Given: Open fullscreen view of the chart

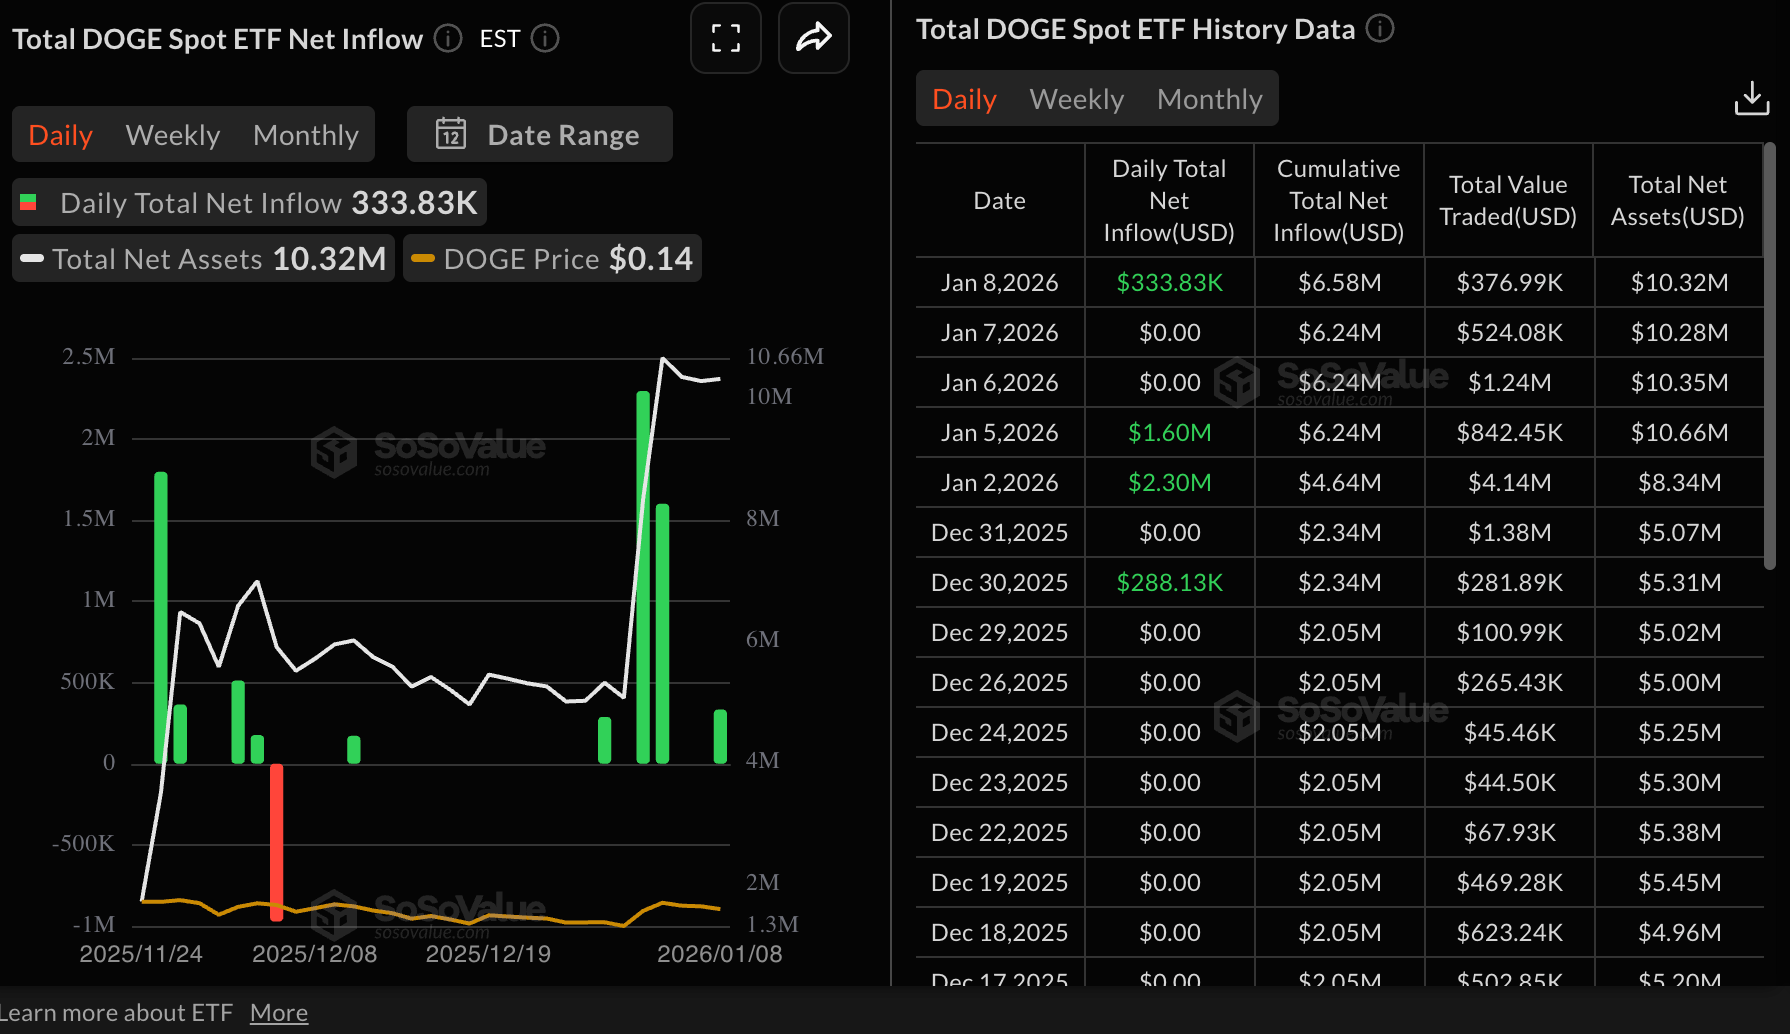Looking at the screenshot, I should (725, 38).
